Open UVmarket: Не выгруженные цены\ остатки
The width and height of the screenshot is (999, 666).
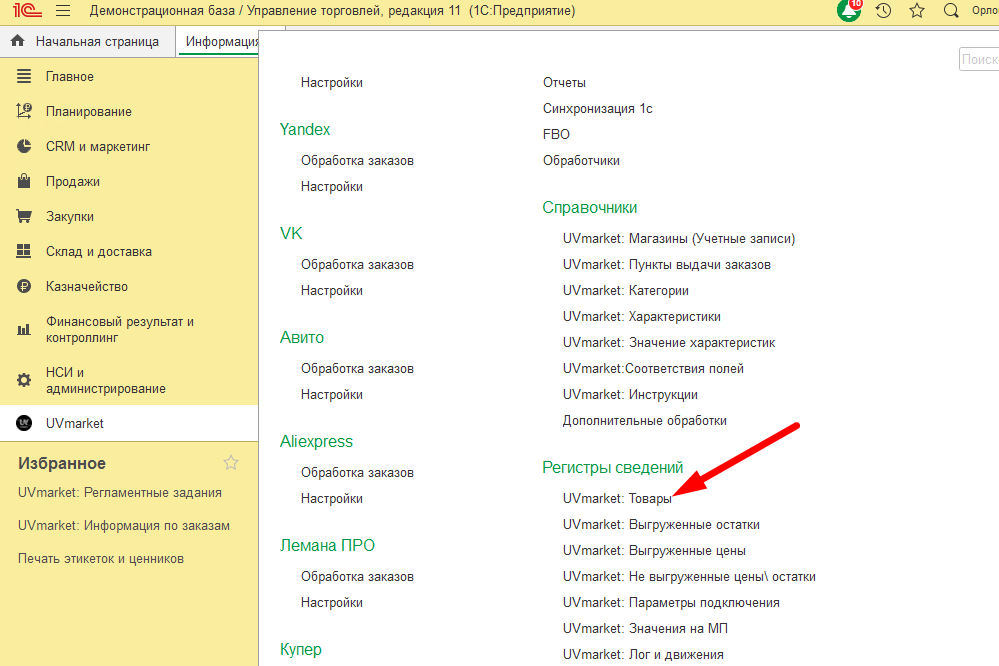pyautogui.click(x=689, y=577)
